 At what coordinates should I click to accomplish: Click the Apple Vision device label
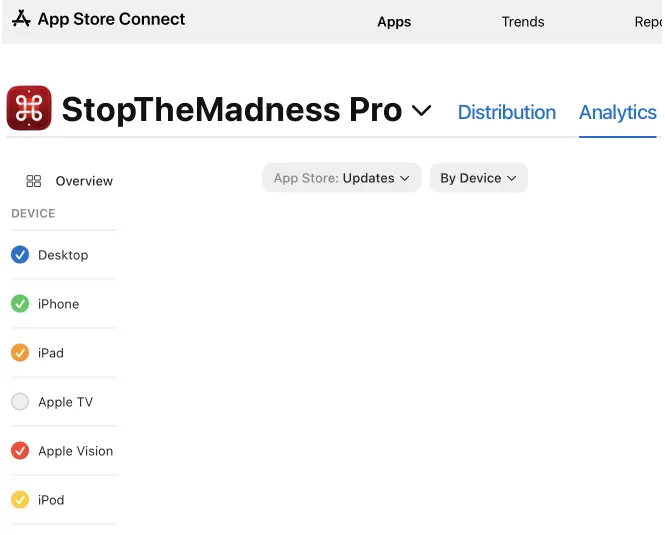coord(76,451)
